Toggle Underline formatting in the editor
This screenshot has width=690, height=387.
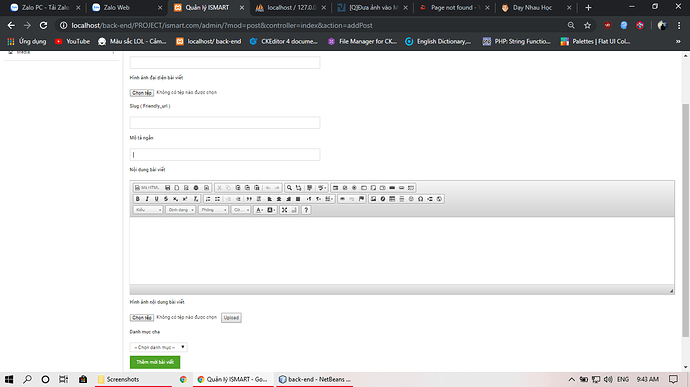[x=156, y=199]
